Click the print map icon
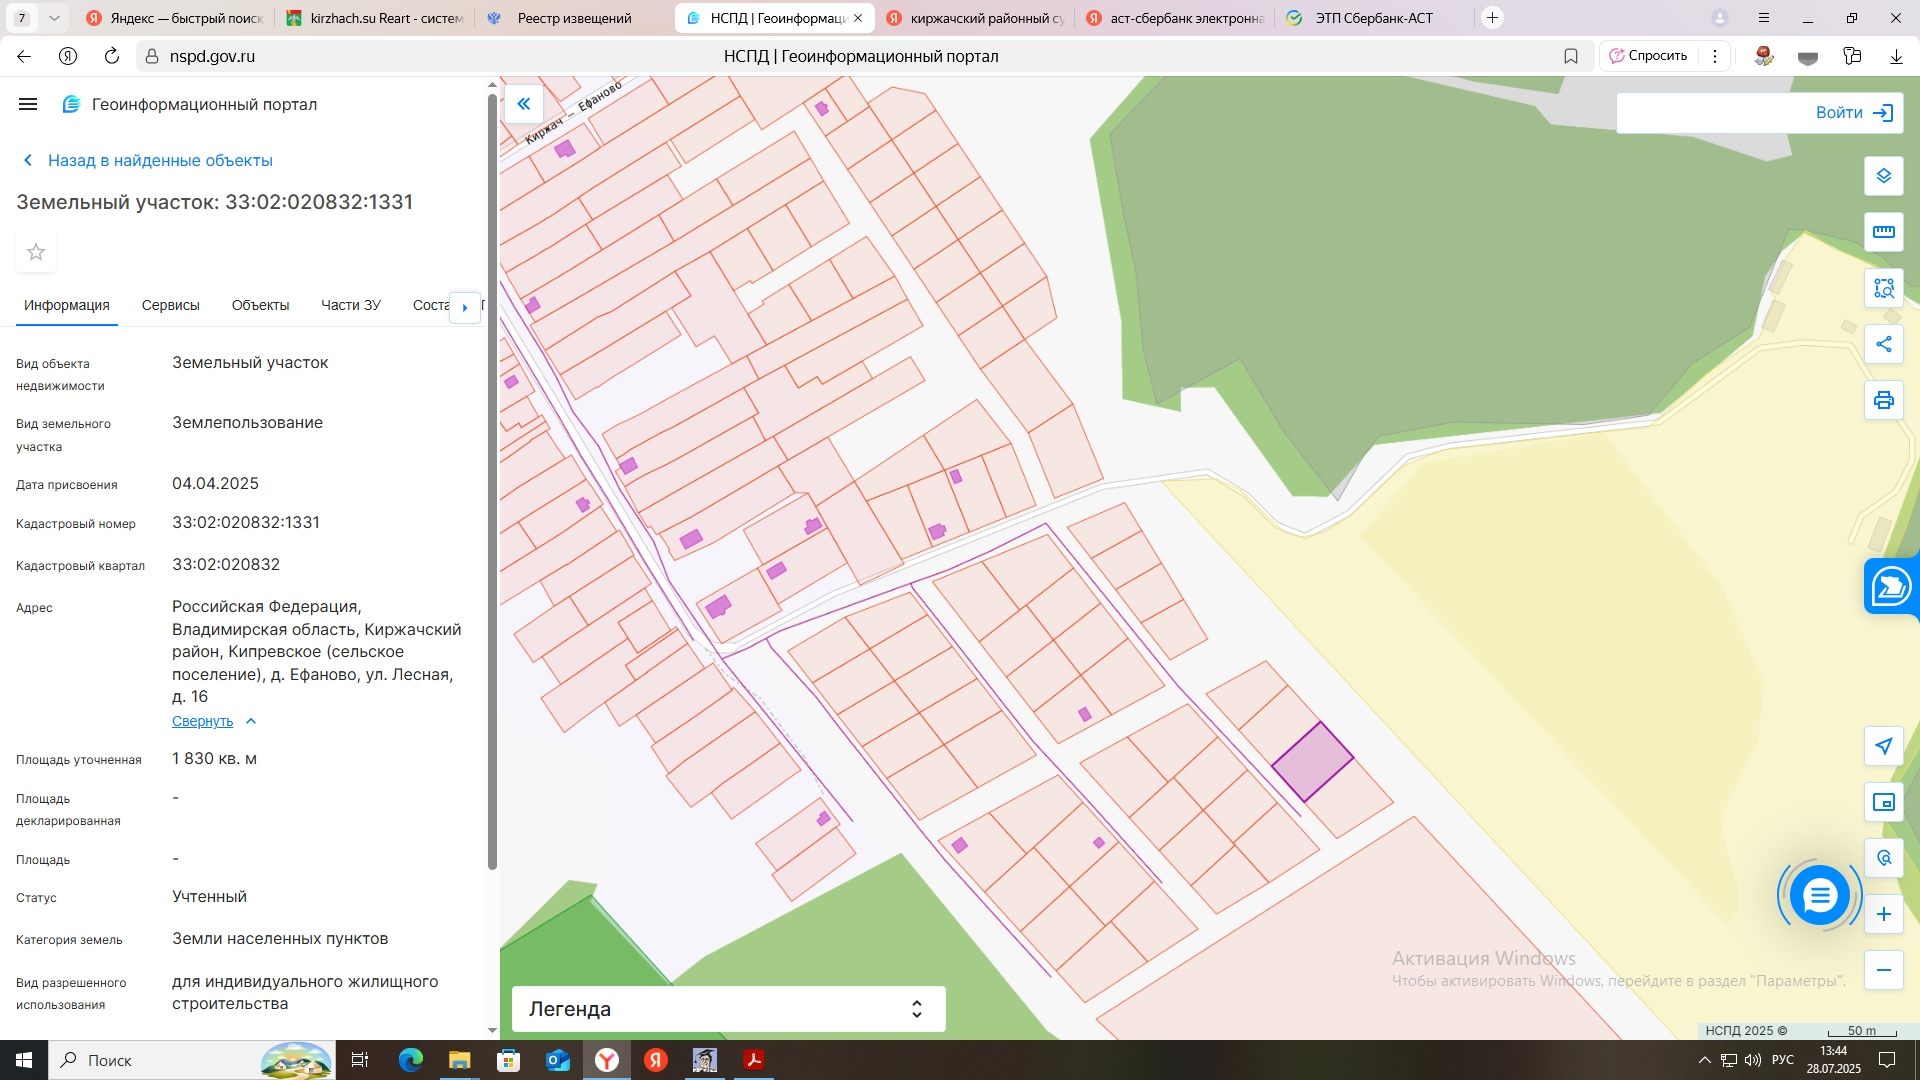1920x1080 pixels. (1883, 400)
